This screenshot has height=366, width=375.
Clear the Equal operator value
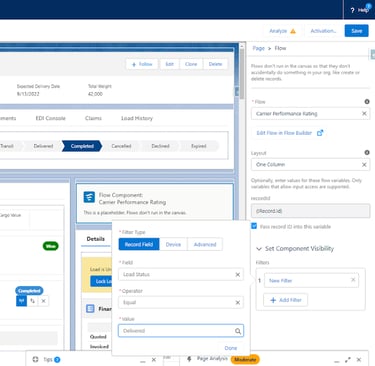[238, 303]
